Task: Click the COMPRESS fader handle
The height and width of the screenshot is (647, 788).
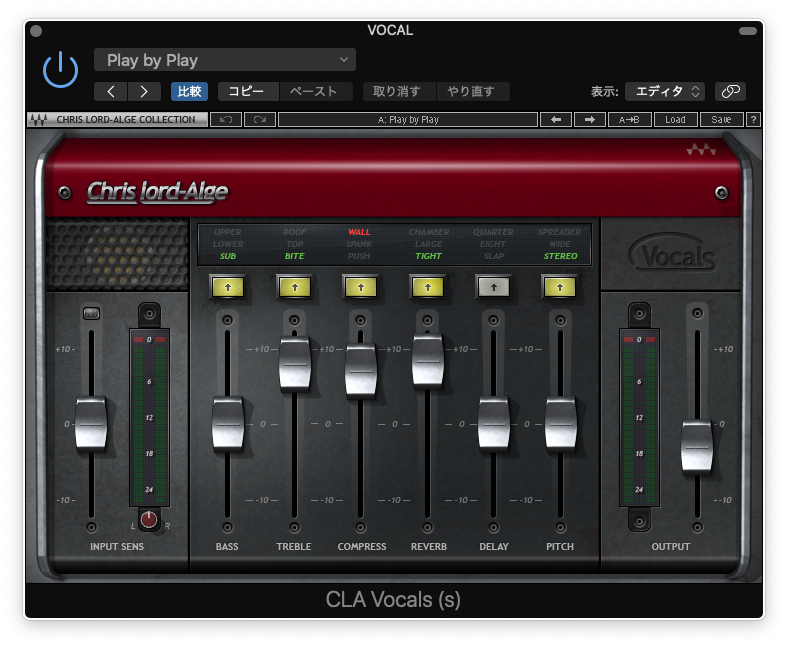Action: coord(361,371)
